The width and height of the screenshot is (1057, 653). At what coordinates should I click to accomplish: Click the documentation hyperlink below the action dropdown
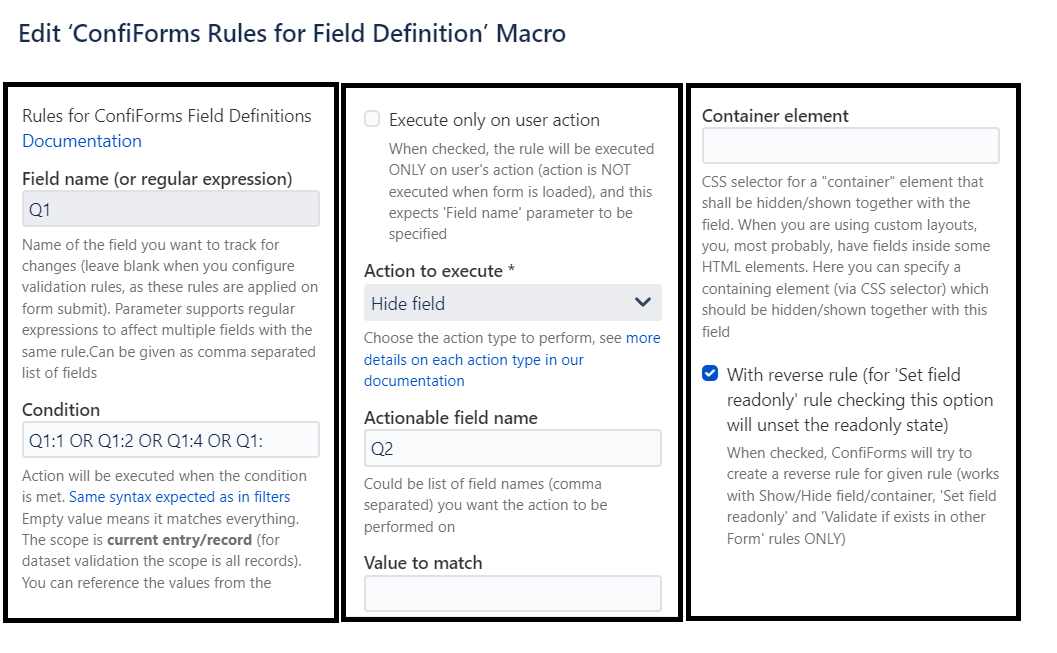tap(414, 380)
